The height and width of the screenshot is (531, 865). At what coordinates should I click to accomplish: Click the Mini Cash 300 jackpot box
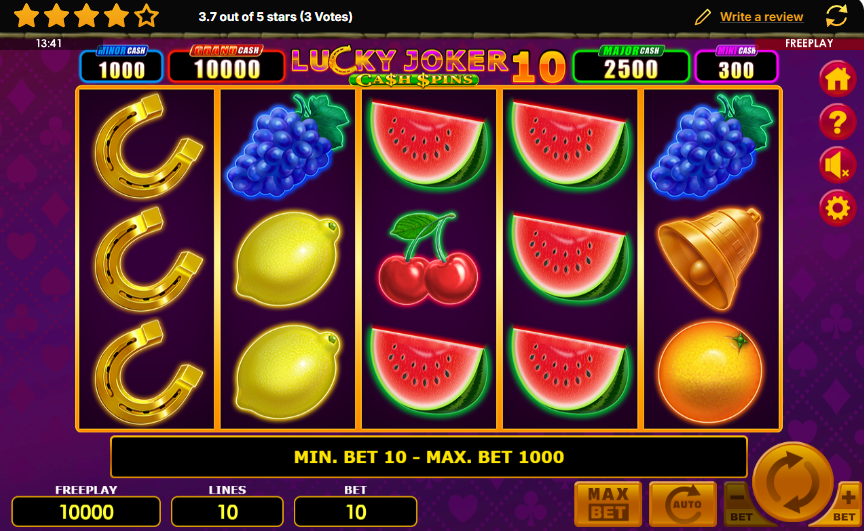point(736,65)
